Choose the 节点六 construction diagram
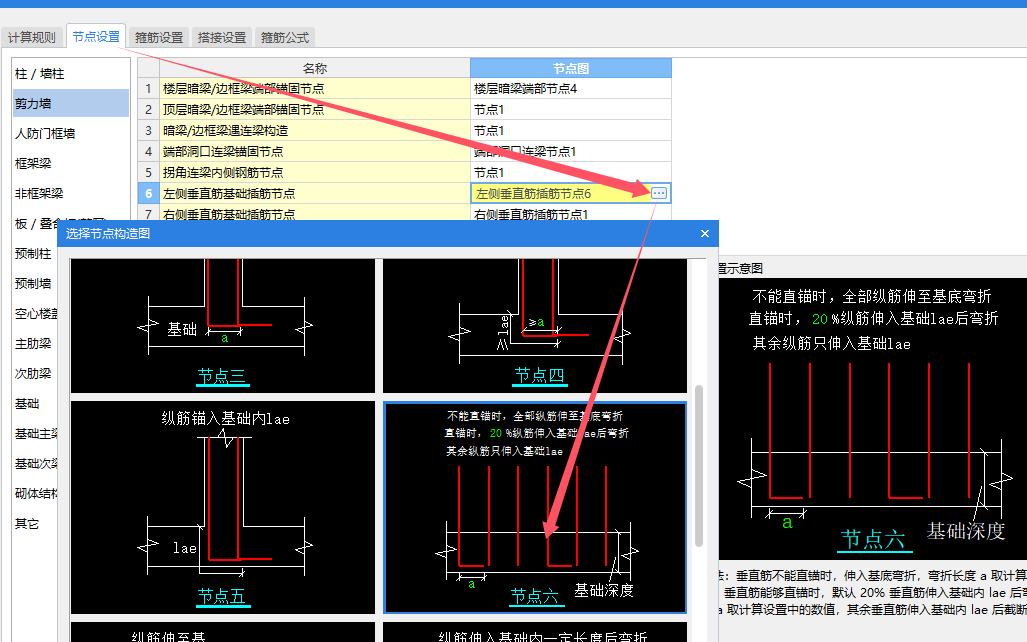1027x642 pixels. point(535,508)
